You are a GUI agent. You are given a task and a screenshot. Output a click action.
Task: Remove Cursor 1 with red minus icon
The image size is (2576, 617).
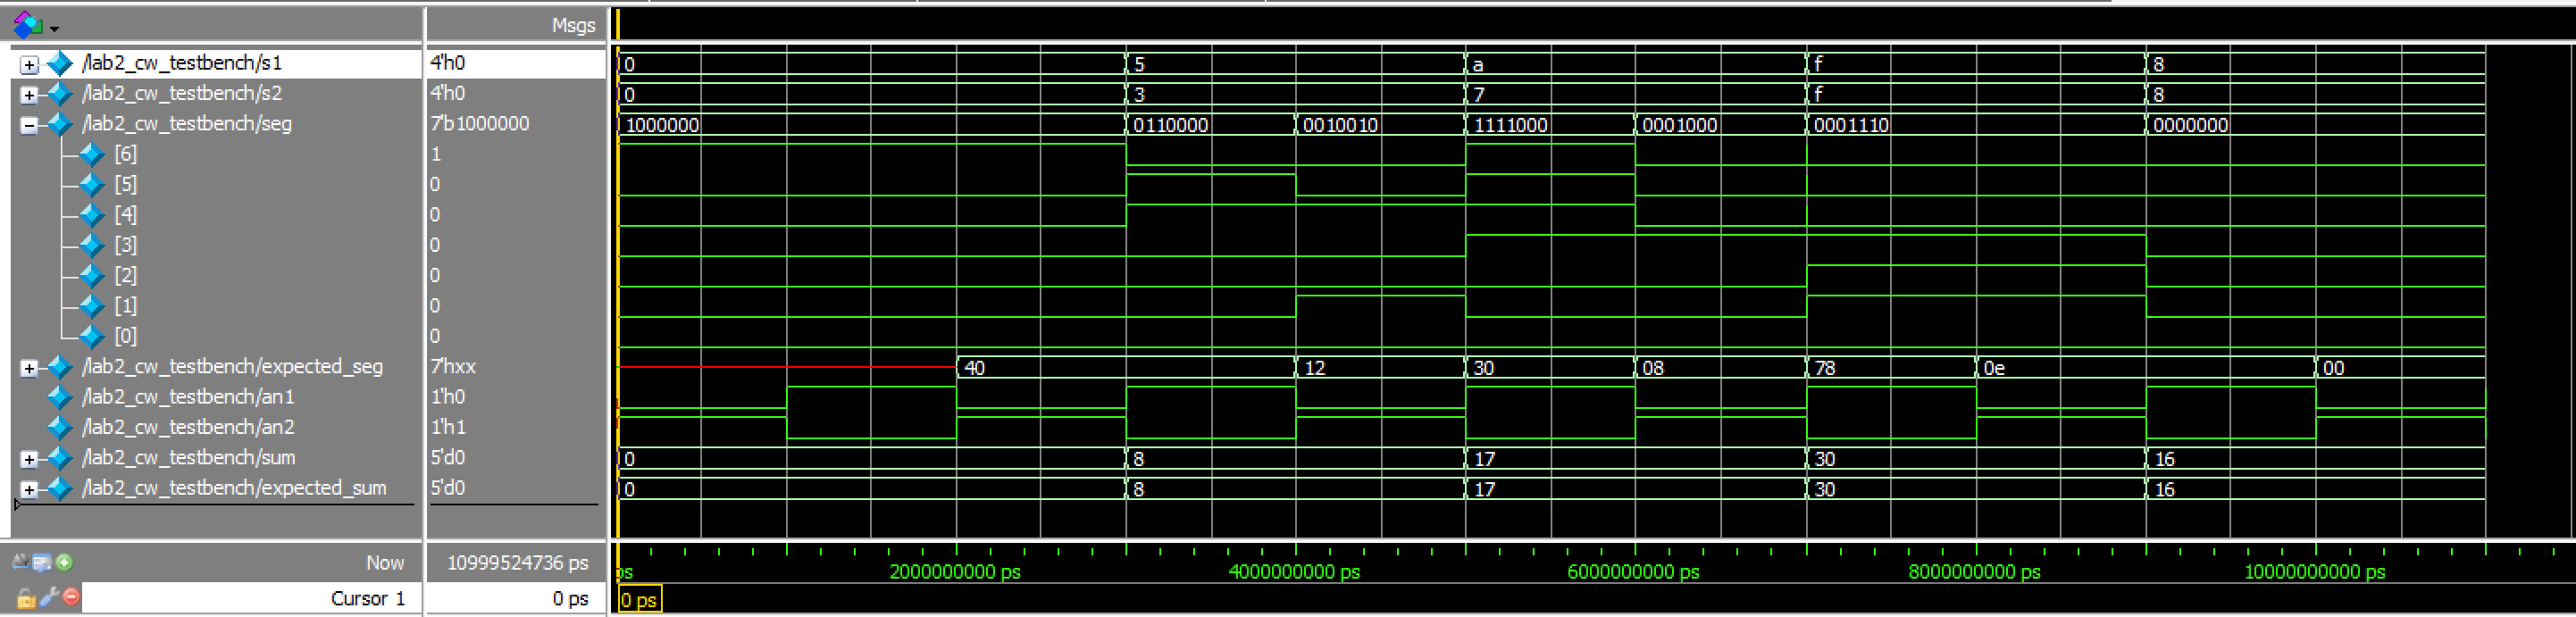point(71,597)
